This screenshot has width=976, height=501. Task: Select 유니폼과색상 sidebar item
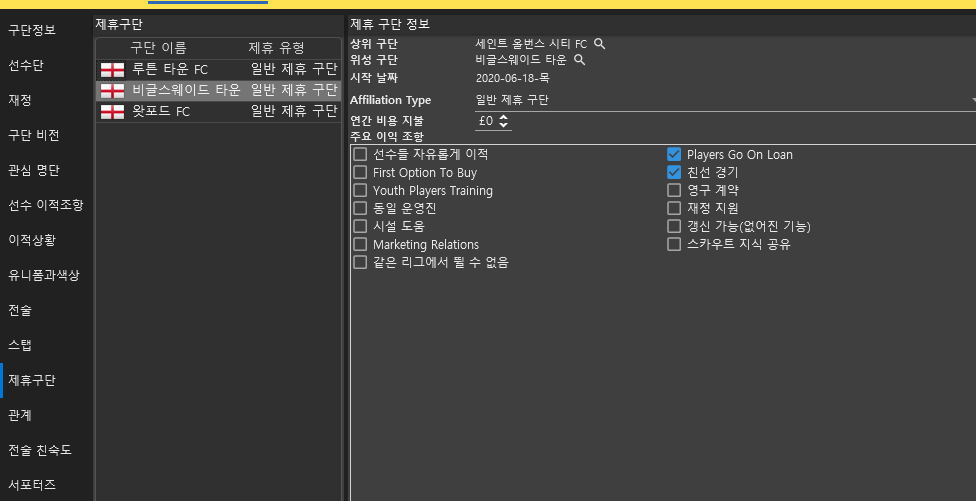pyautogui.click(x=44, y=274)
